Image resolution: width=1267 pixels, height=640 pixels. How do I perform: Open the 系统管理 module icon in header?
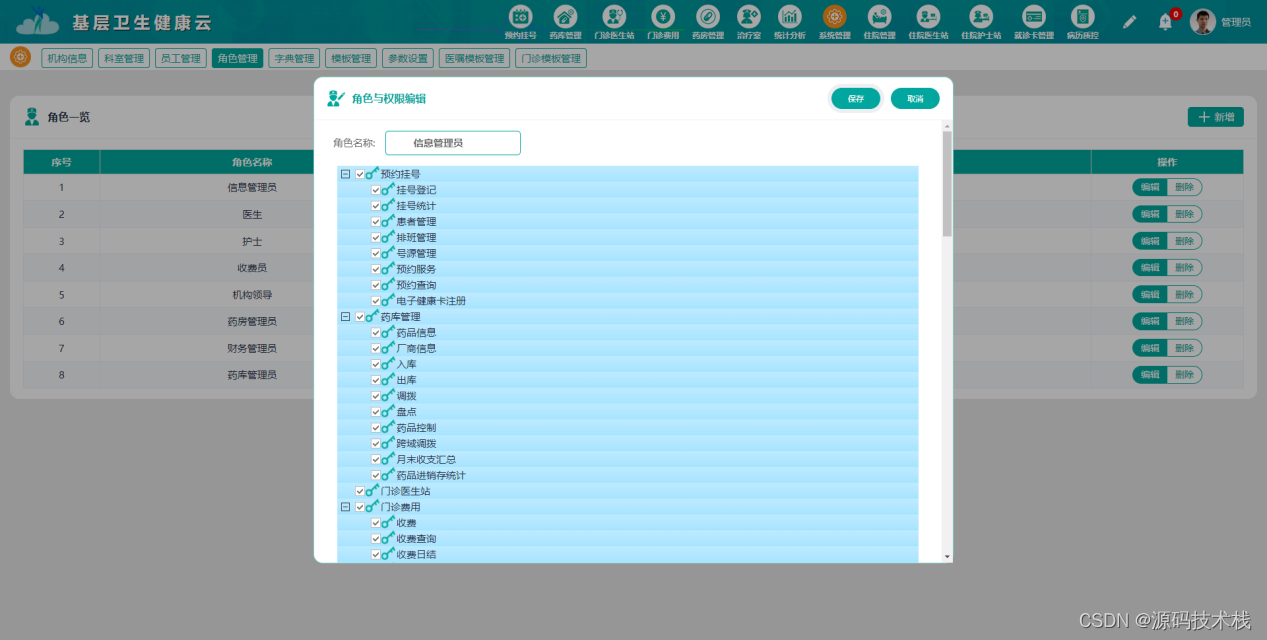click(x=834, y=16)
